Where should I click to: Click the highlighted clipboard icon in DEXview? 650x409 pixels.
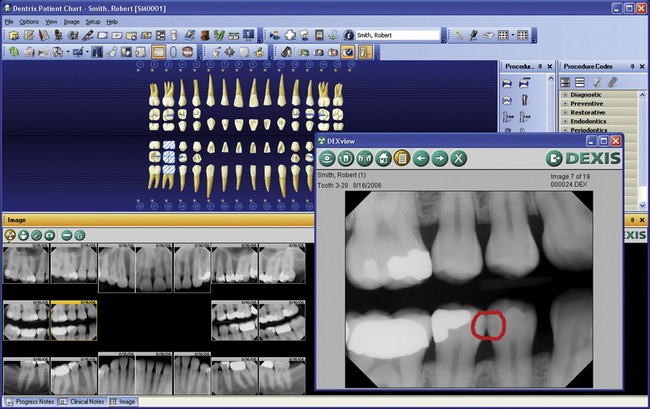401,158
